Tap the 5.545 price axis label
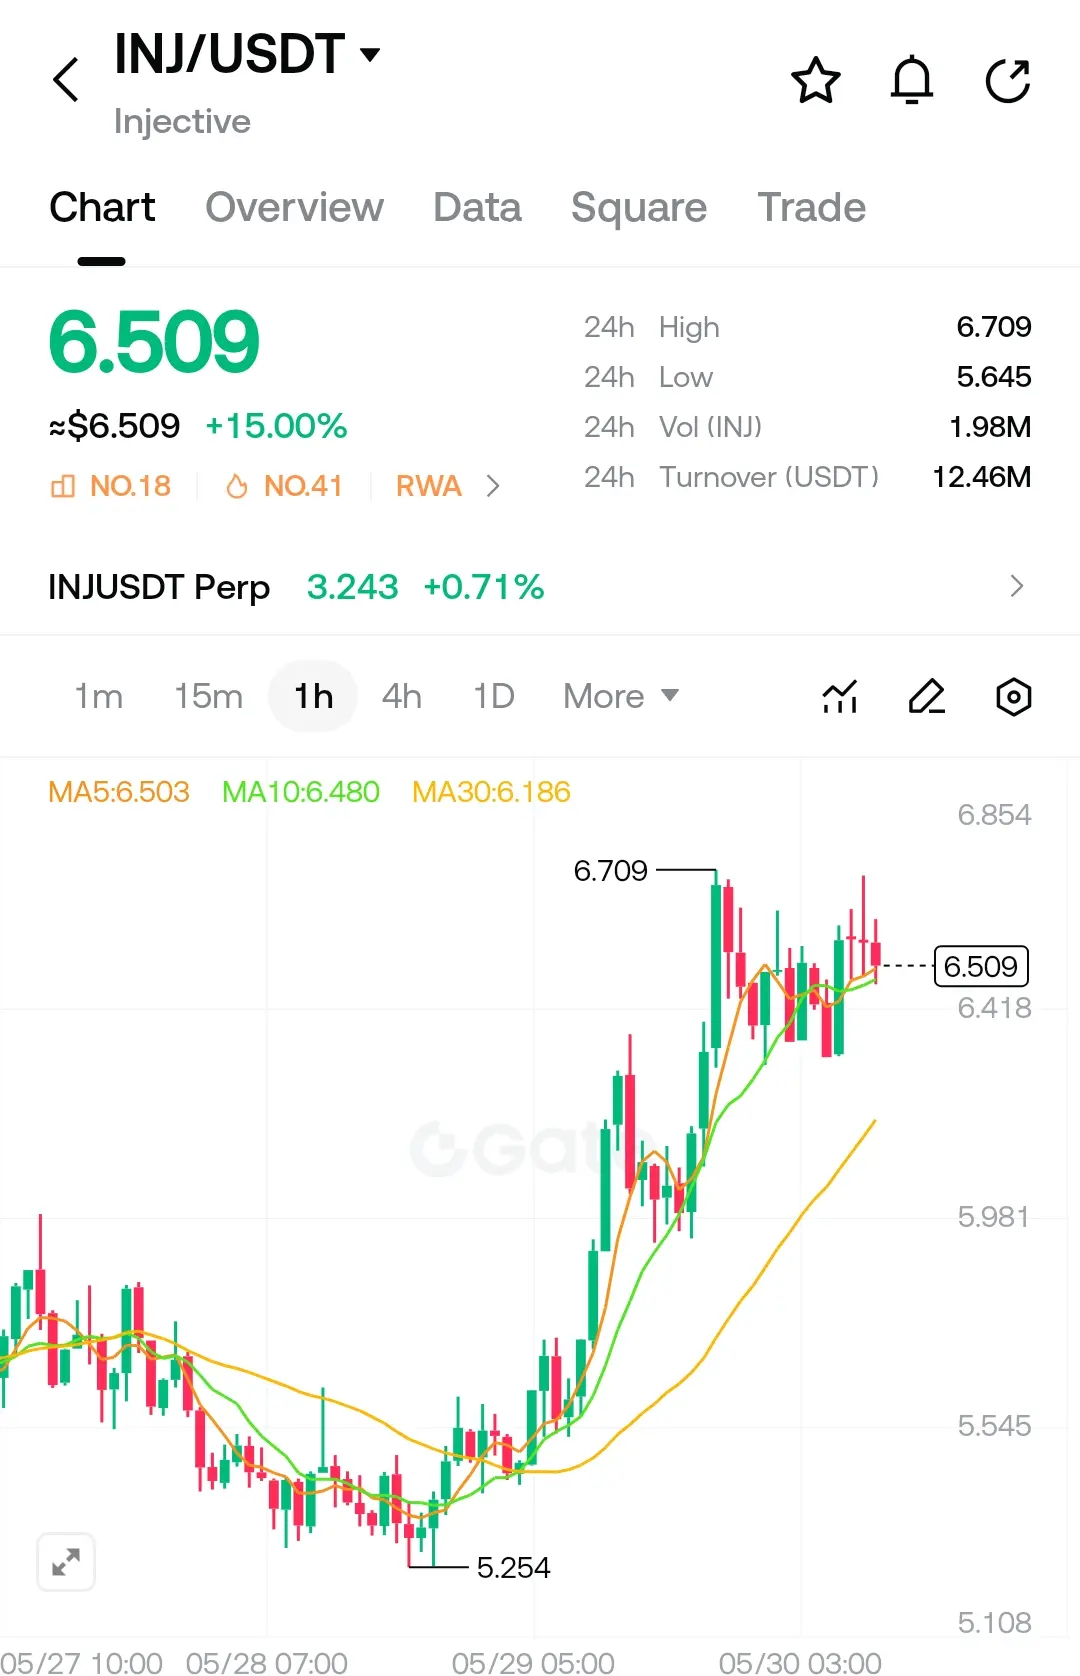 pos(994,1426)
